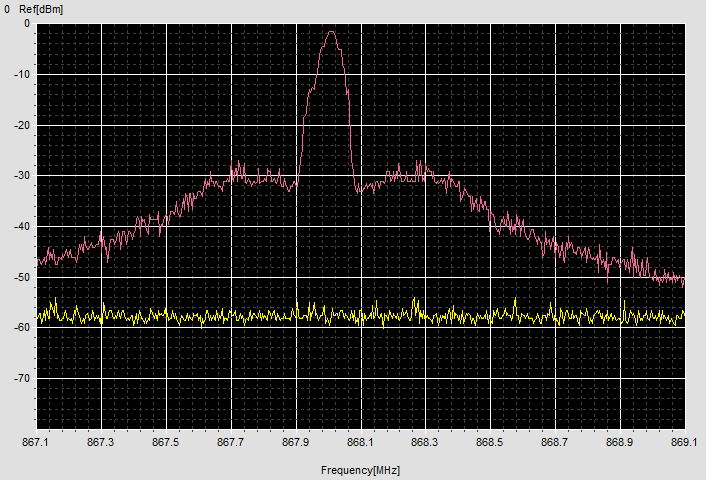The height and width of the screenshot is (480, 706).
Task: Click the pink trace peak near 868.0 MHz
Action: (331, 32)
